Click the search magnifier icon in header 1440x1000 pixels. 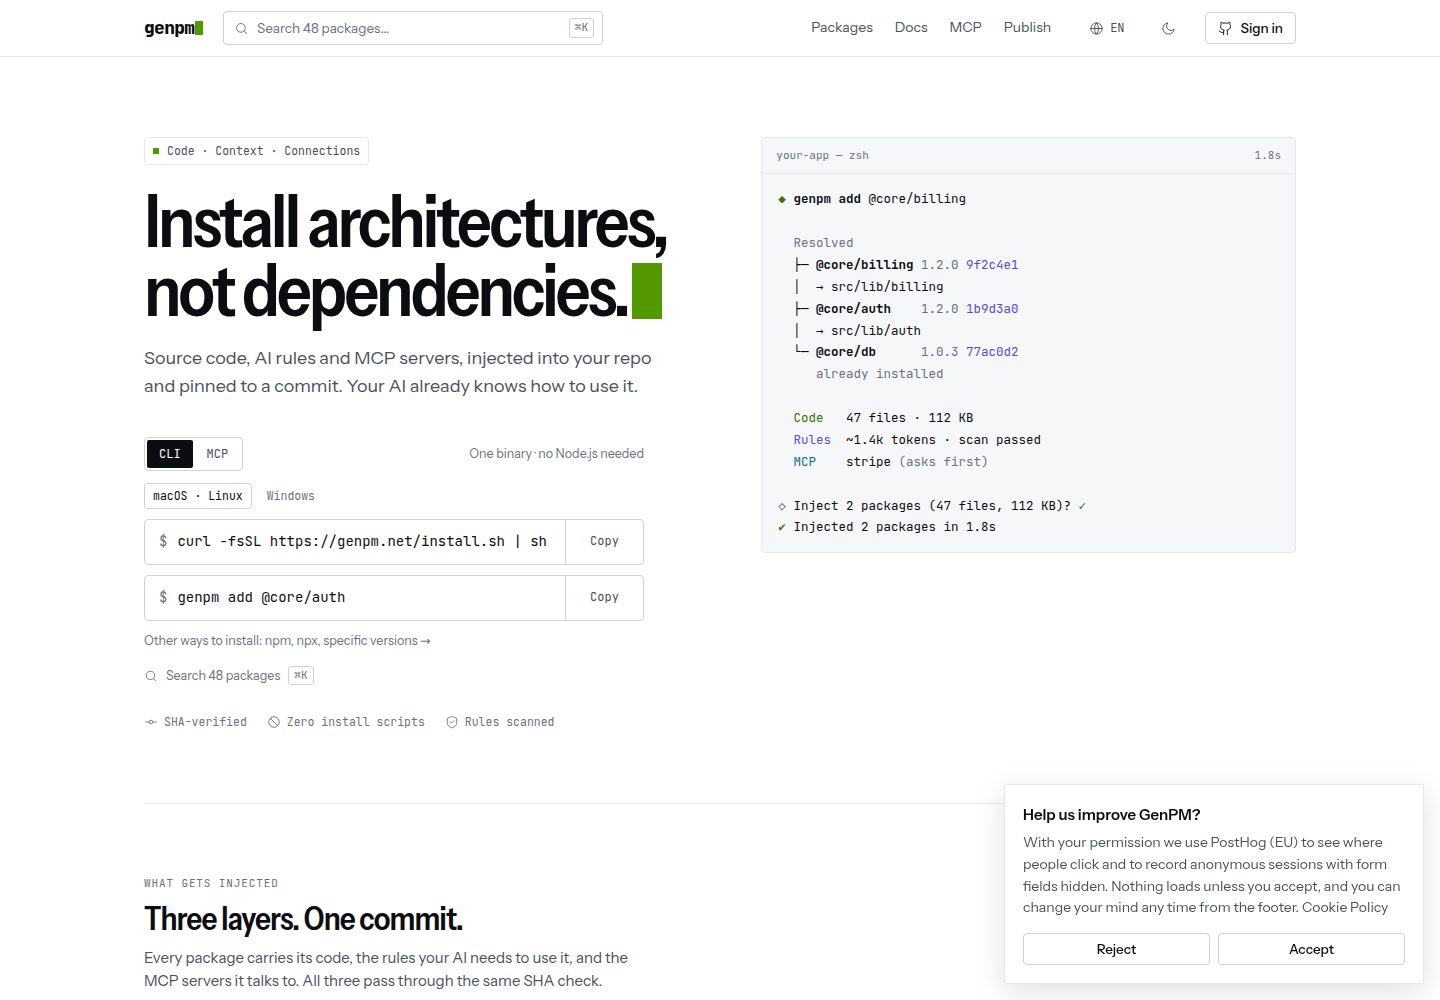pyautogui.click(x=241, y=28)
